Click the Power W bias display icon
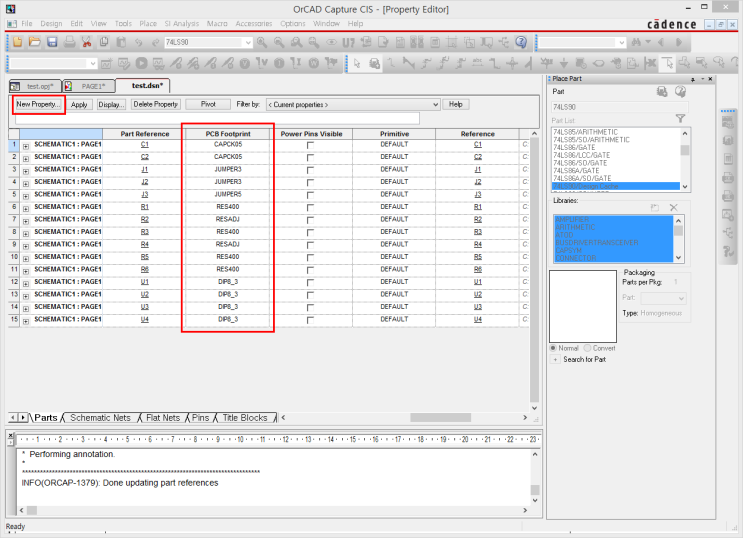Image resolution: width=743 pixels, height=538 pixels. tap(313, 63)
